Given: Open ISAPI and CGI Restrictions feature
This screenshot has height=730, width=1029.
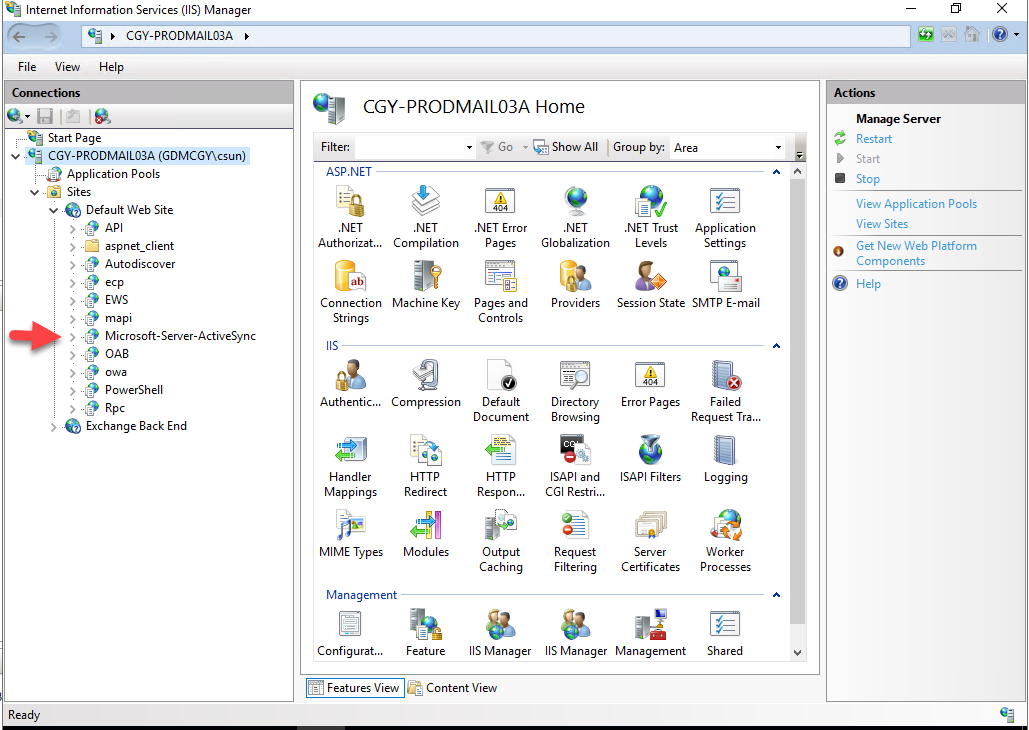Looking at the screenshot, I should click(x=576, y=466).
